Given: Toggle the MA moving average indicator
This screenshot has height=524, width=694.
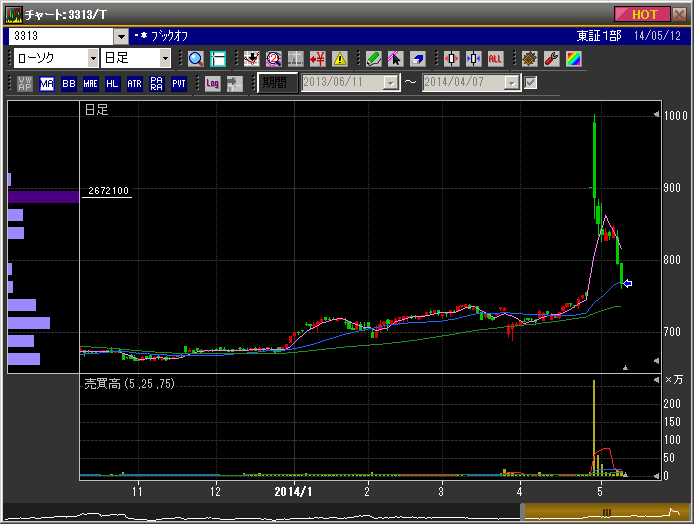Looking at the screenshot, I should (x=47, y=84).
